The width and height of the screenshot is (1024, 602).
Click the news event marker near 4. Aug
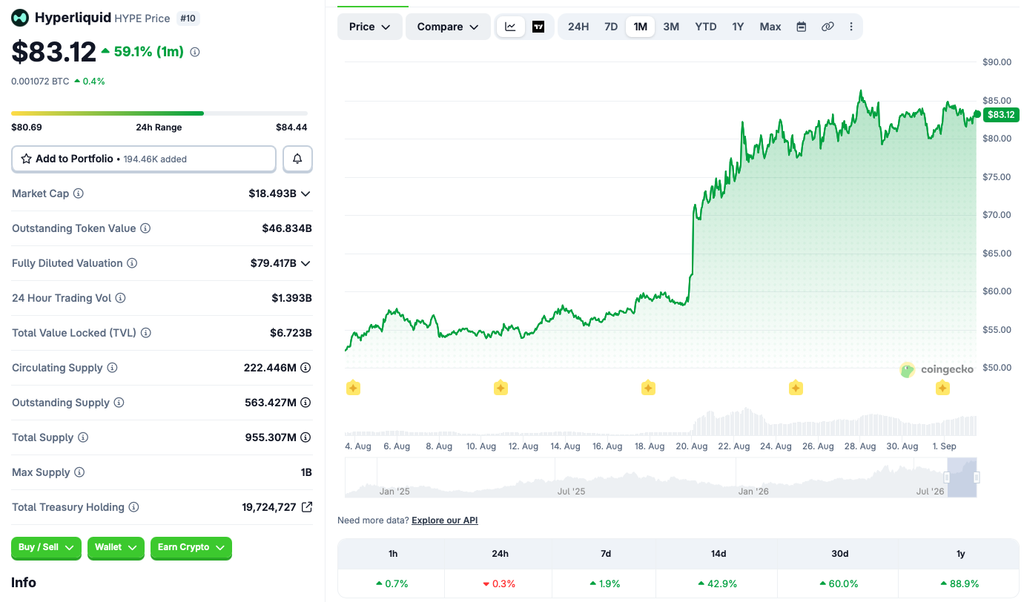click(353, 388)
